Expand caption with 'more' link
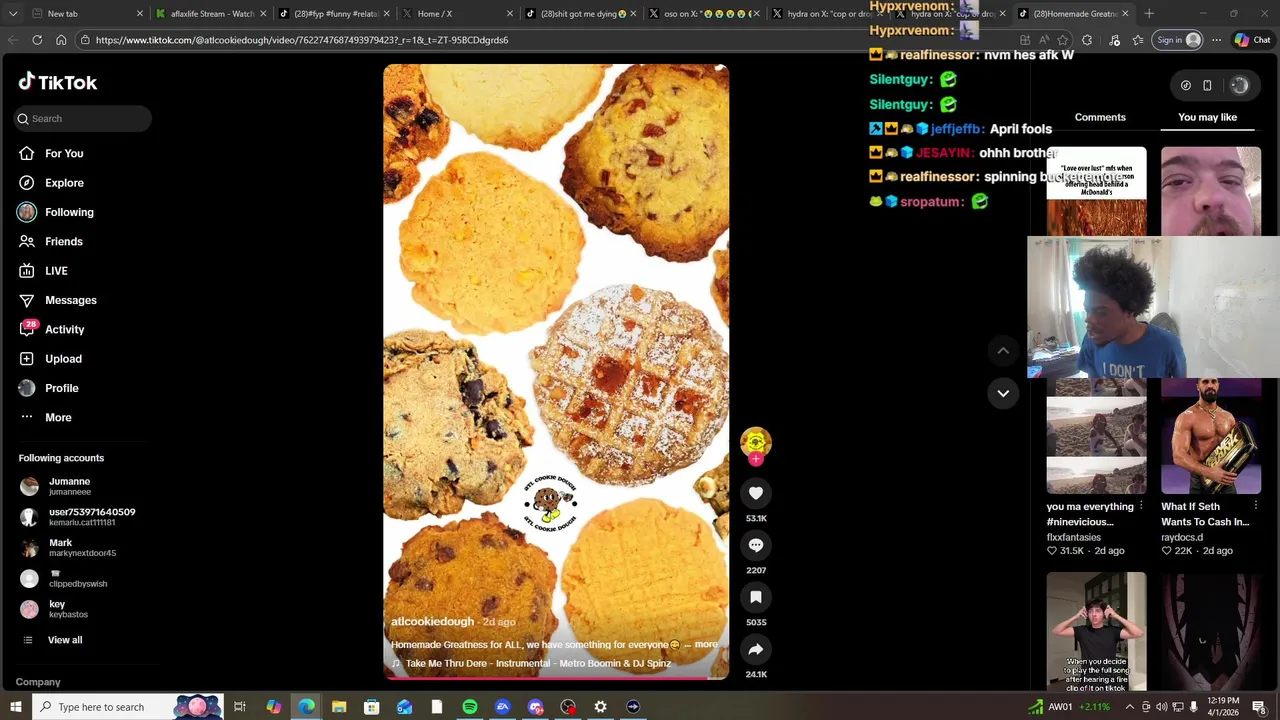Viewport: 1280px width, 720px height. click(x=706, y=644)
